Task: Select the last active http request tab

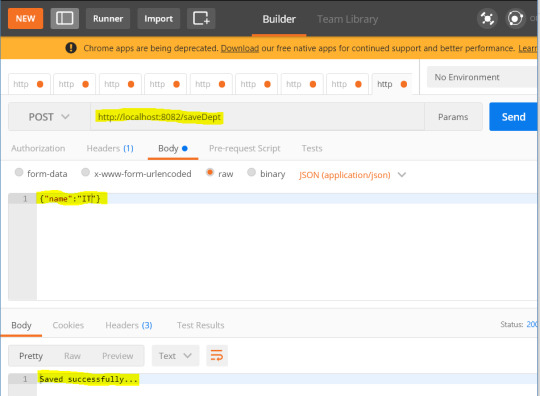Action: (392, 84)
